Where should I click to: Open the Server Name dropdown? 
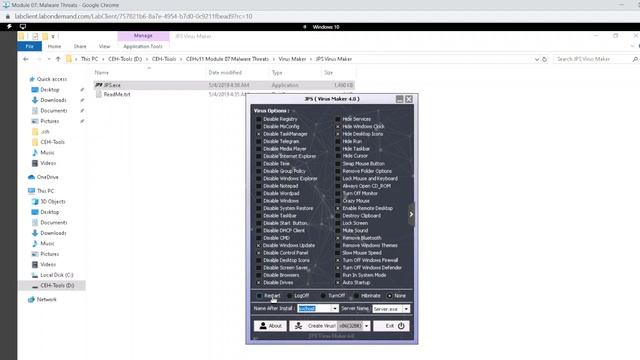click(x=406, y=309)
